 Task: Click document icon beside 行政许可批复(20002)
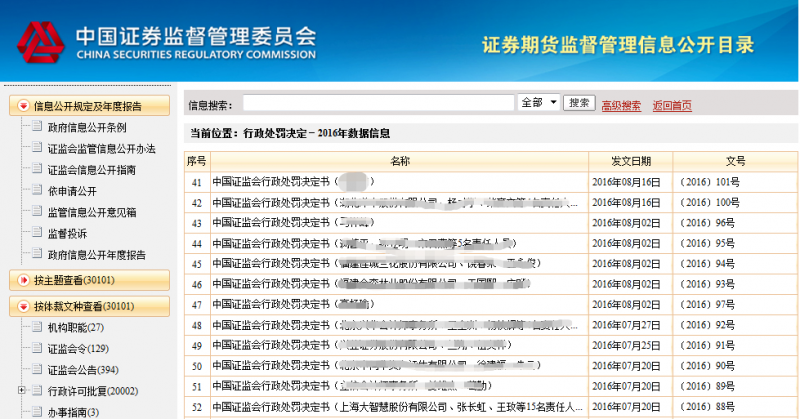37,389
